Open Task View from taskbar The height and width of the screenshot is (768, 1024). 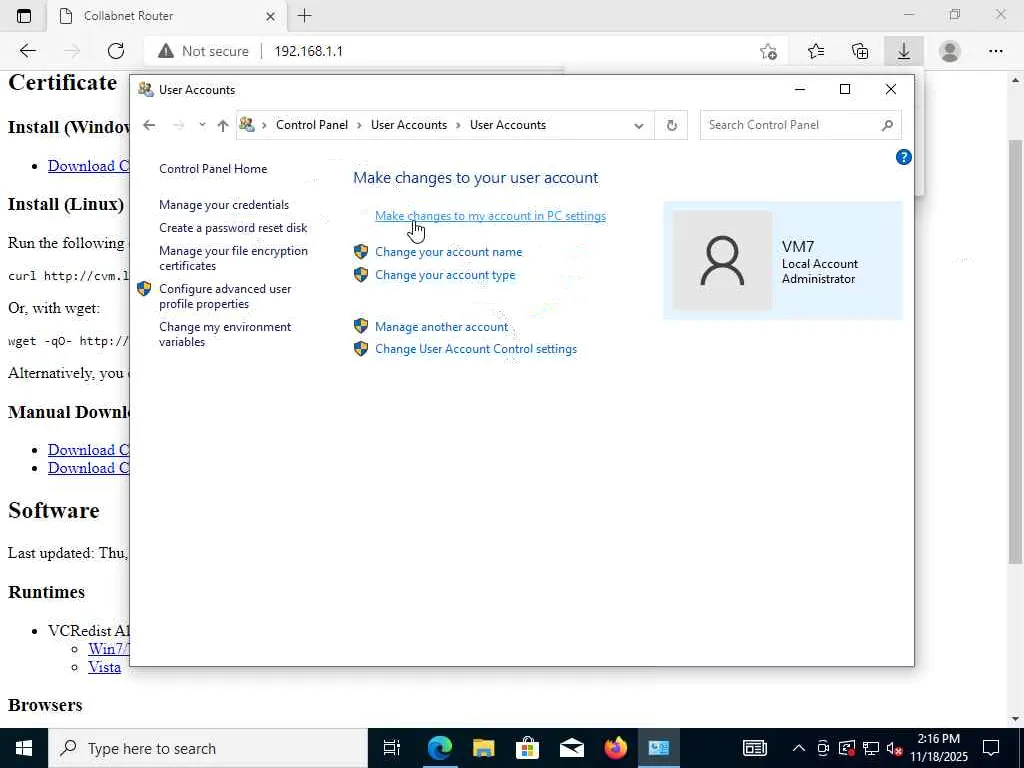(x=392, y=748)
